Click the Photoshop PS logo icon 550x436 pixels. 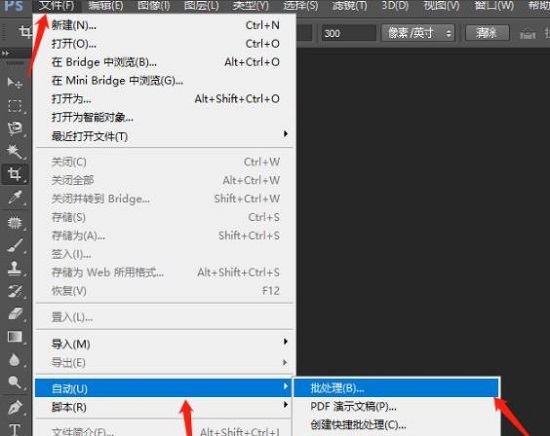tap(13, 6)
